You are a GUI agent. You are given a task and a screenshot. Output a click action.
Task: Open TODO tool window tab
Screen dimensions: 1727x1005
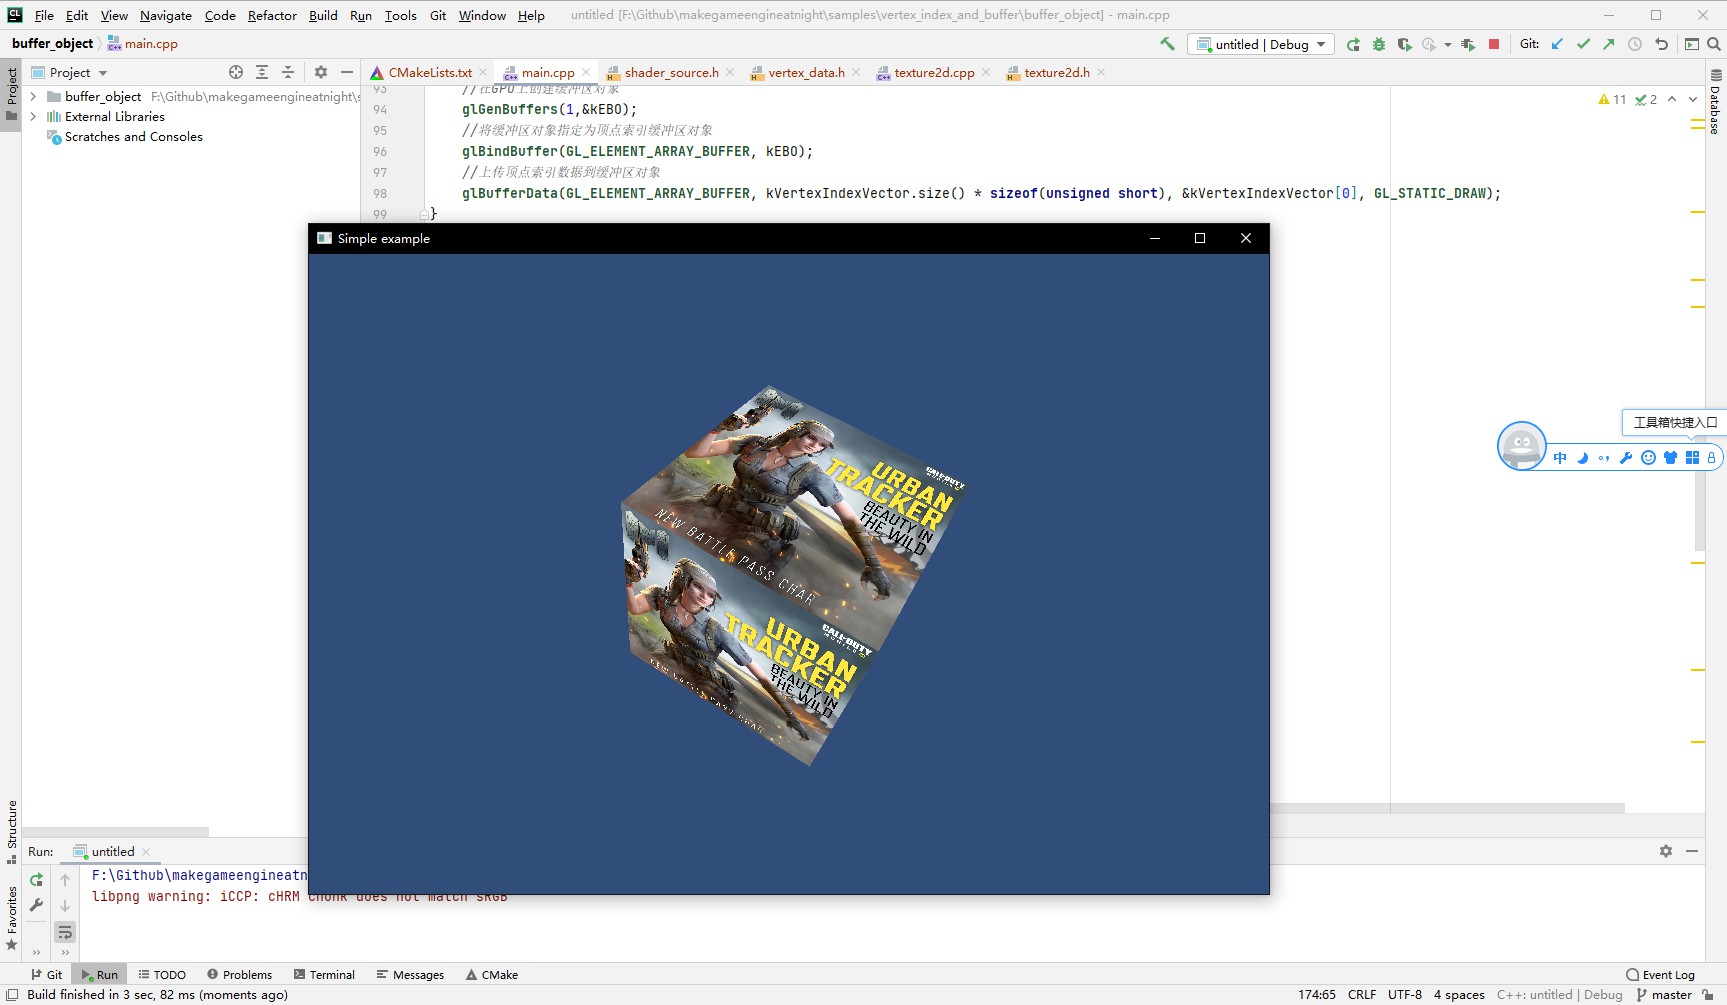[162, 975]
